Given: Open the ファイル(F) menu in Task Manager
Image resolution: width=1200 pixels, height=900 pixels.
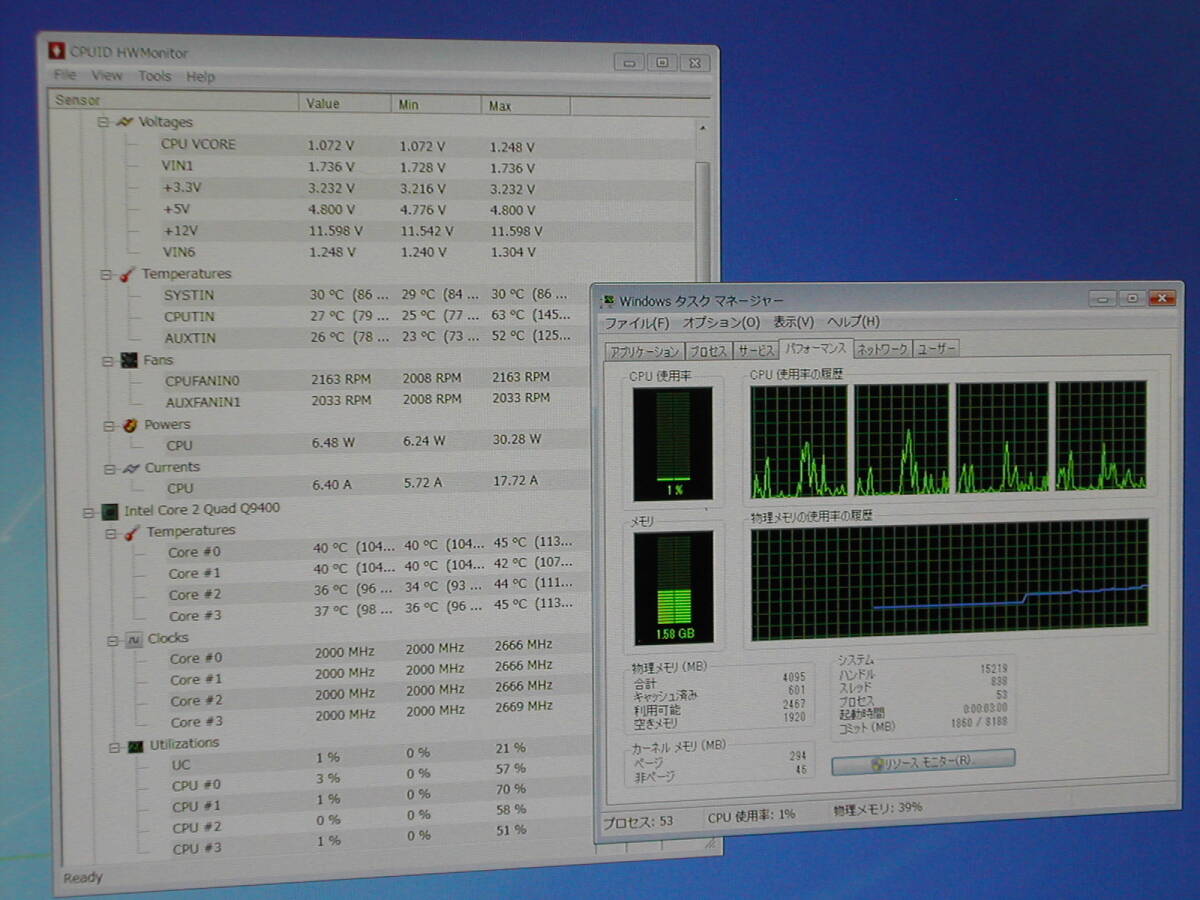Looking at the screenshot, I should (x=637, y=323).
